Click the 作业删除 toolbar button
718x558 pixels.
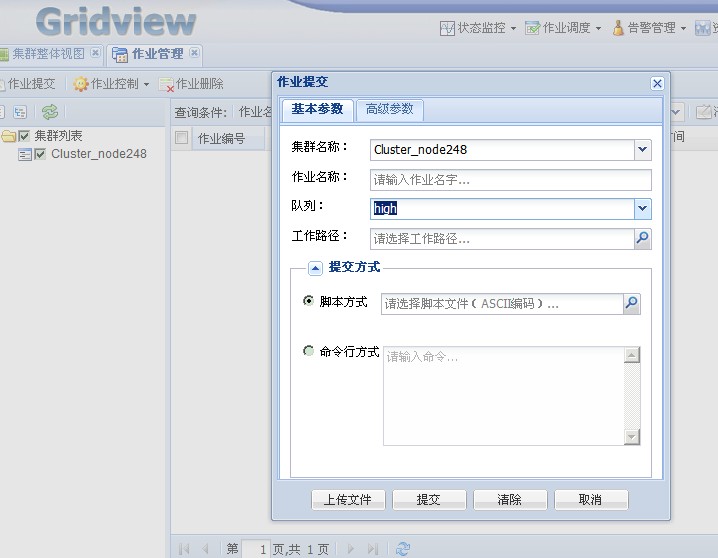[191, 84]
